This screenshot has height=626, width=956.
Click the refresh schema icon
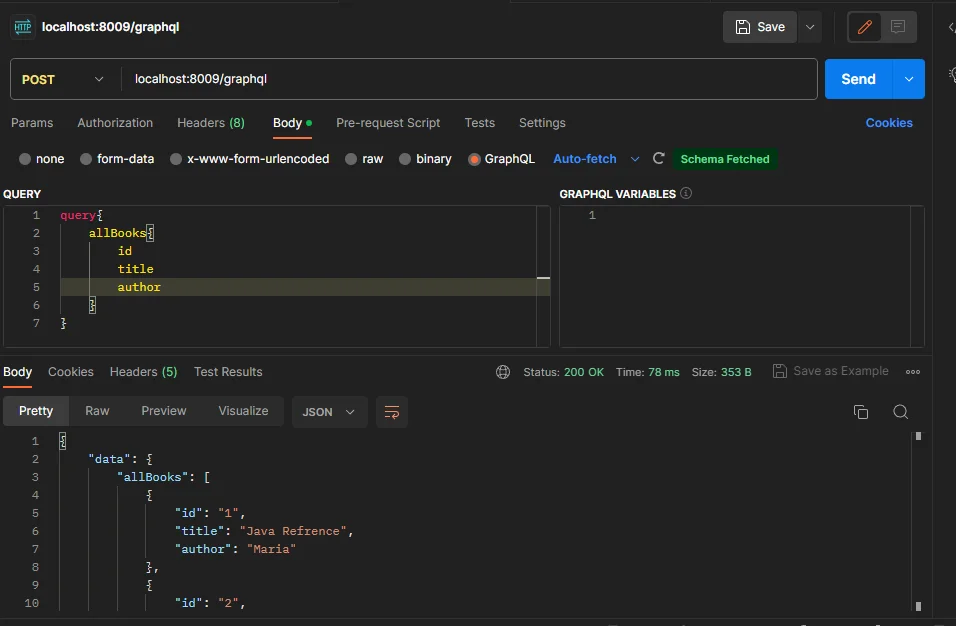(658, 158)
